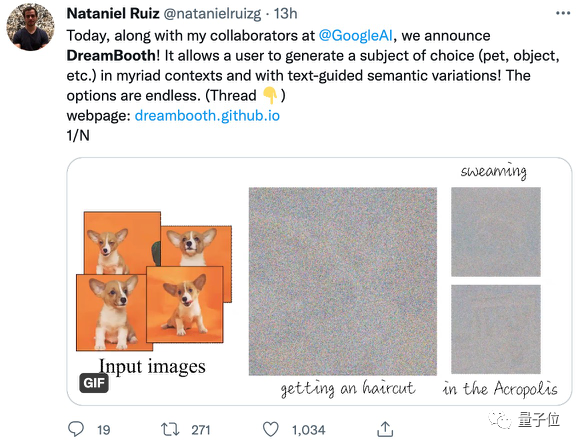Viewport: 578px width, 445px height.
Task: Click the large noisy 'getting a haircut' image
Action: tap(343, 281)
